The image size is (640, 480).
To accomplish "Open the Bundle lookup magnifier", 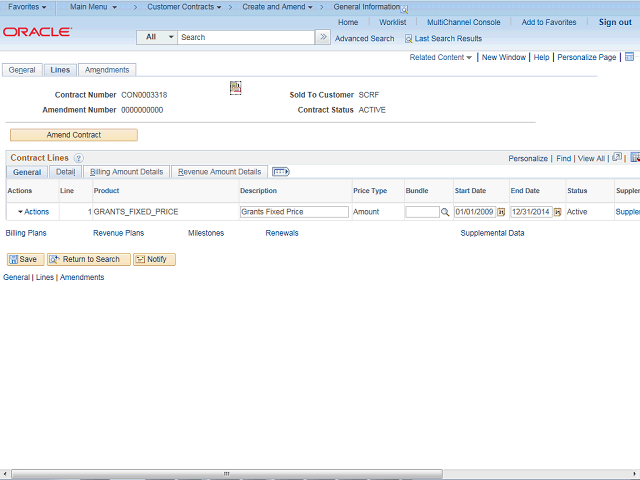I will 445,212.
